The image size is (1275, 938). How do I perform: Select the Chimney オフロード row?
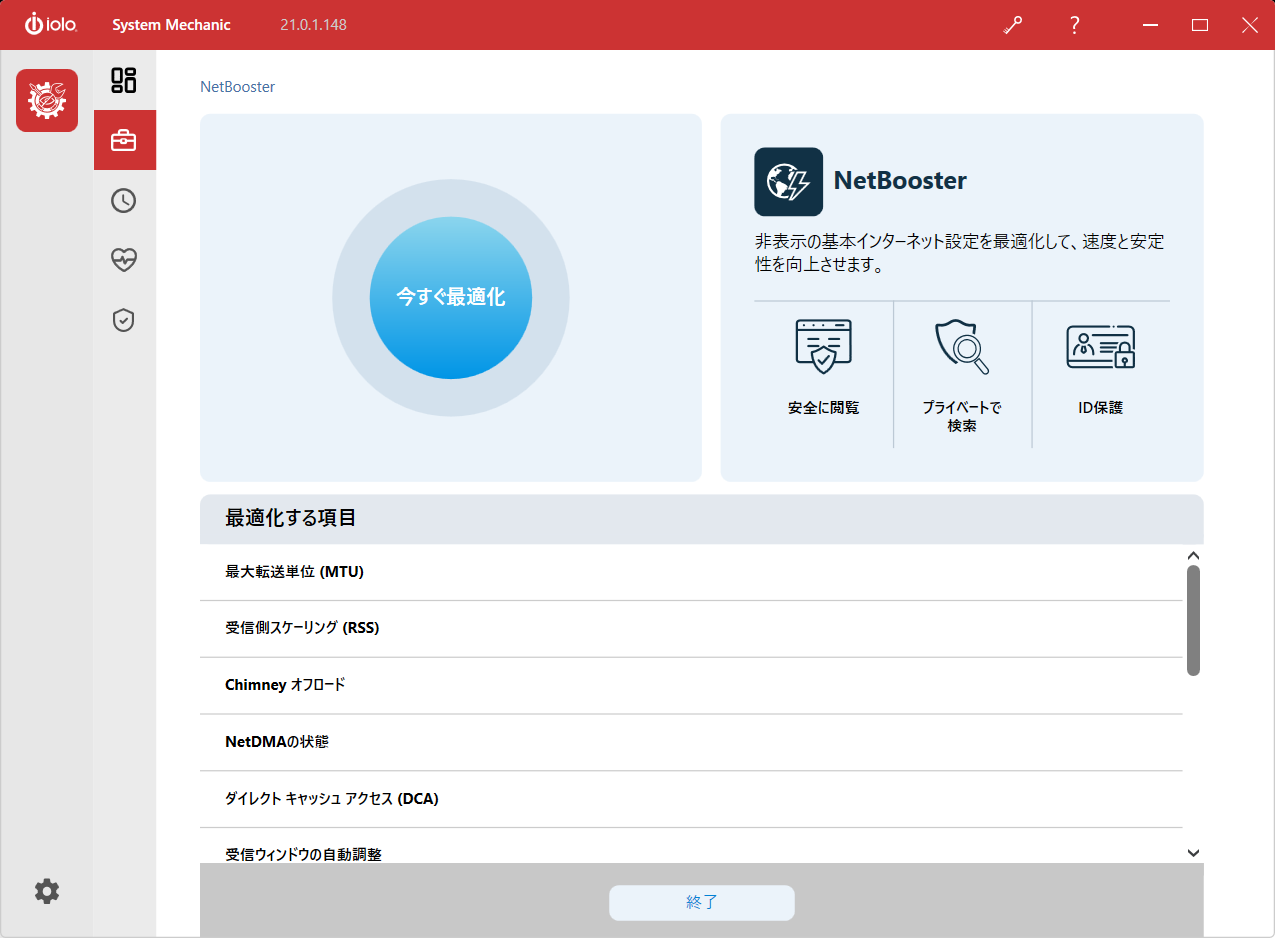pos(690,685)
